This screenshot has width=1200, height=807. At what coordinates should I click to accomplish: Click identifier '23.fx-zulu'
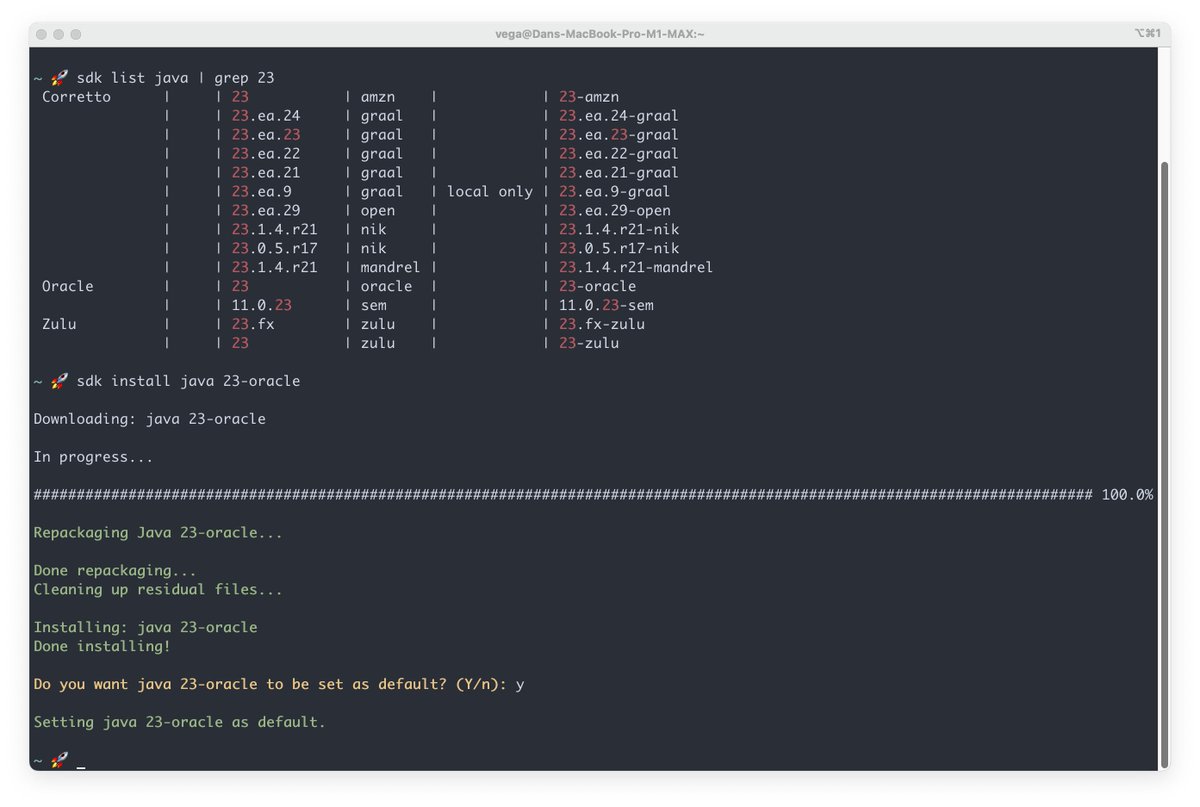602,324
